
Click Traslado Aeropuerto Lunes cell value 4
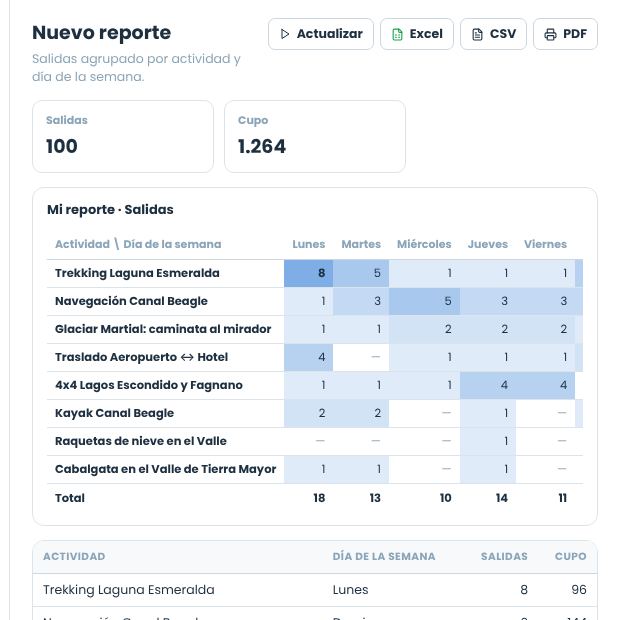308,357
